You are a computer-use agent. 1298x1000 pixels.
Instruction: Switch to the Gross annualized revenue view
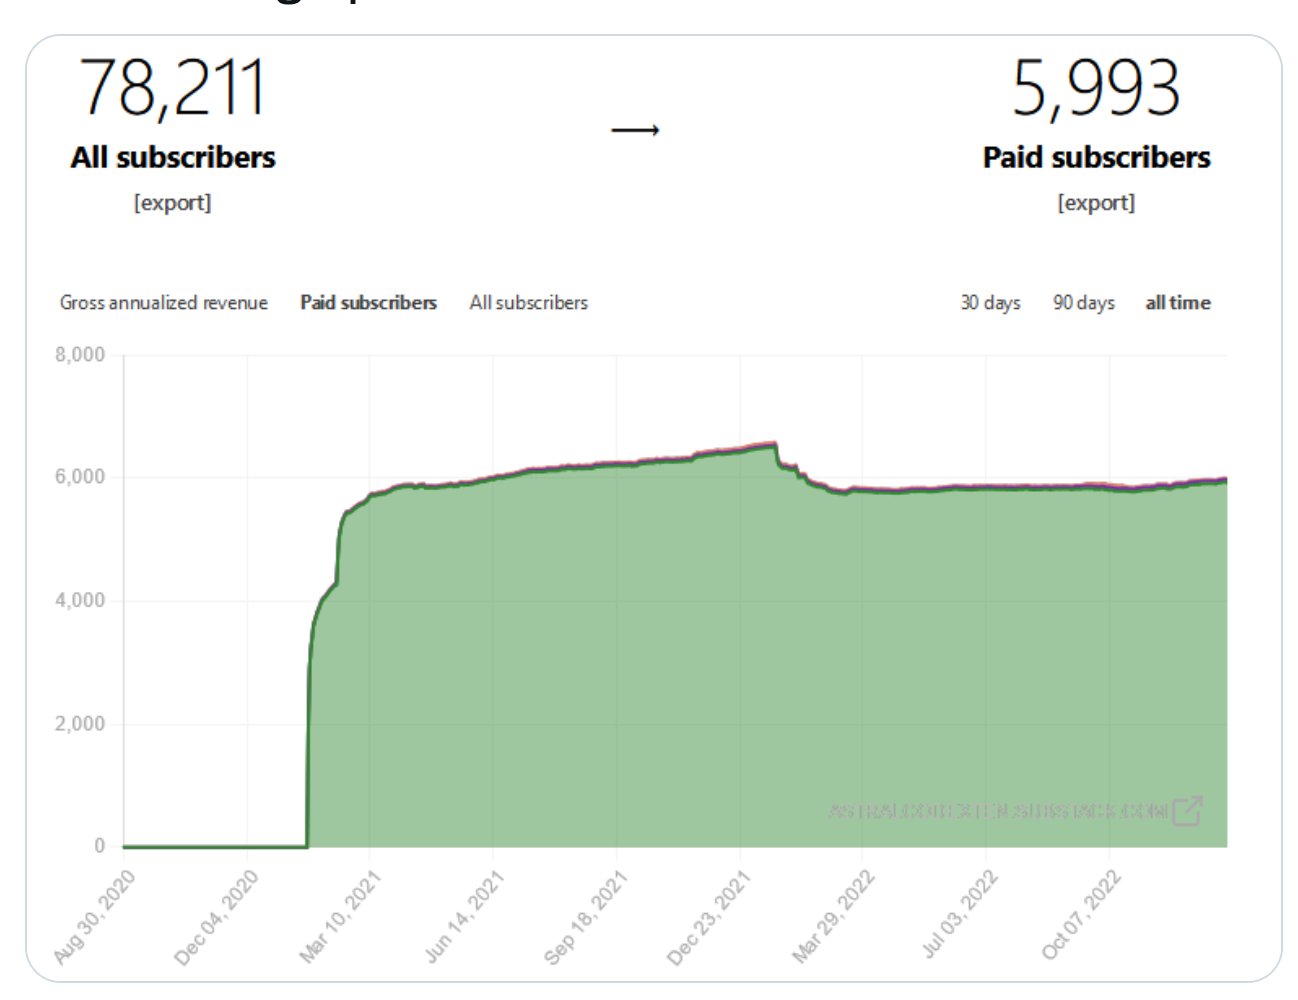[x=165, y=302]
